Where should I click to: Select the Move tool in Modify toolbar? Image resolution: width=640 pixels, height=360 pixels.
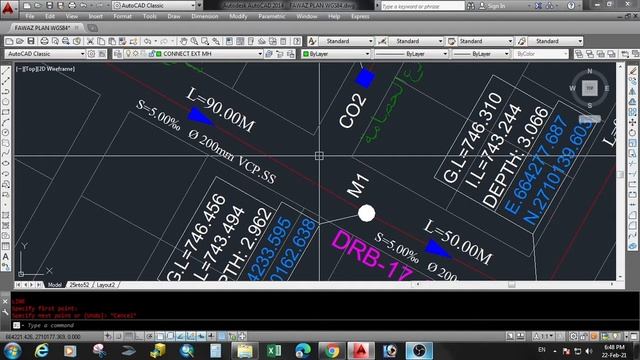[x=632, y=122]
